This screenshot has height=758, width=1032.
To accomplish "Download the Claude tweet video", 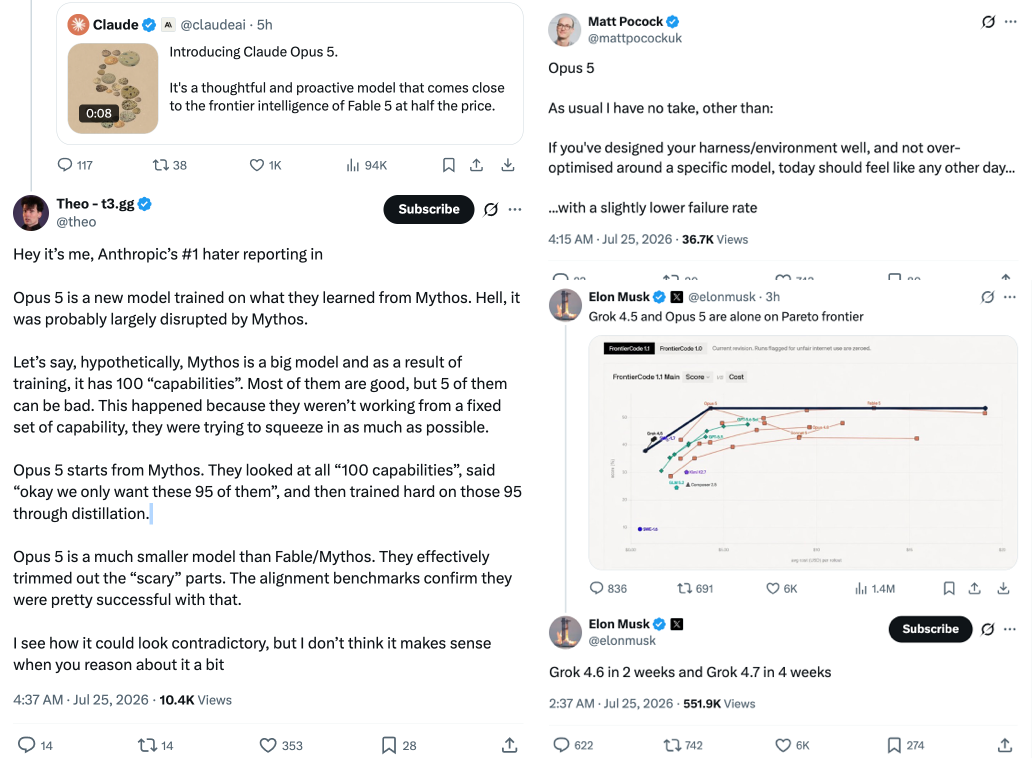I will click(x=507, y=165).
